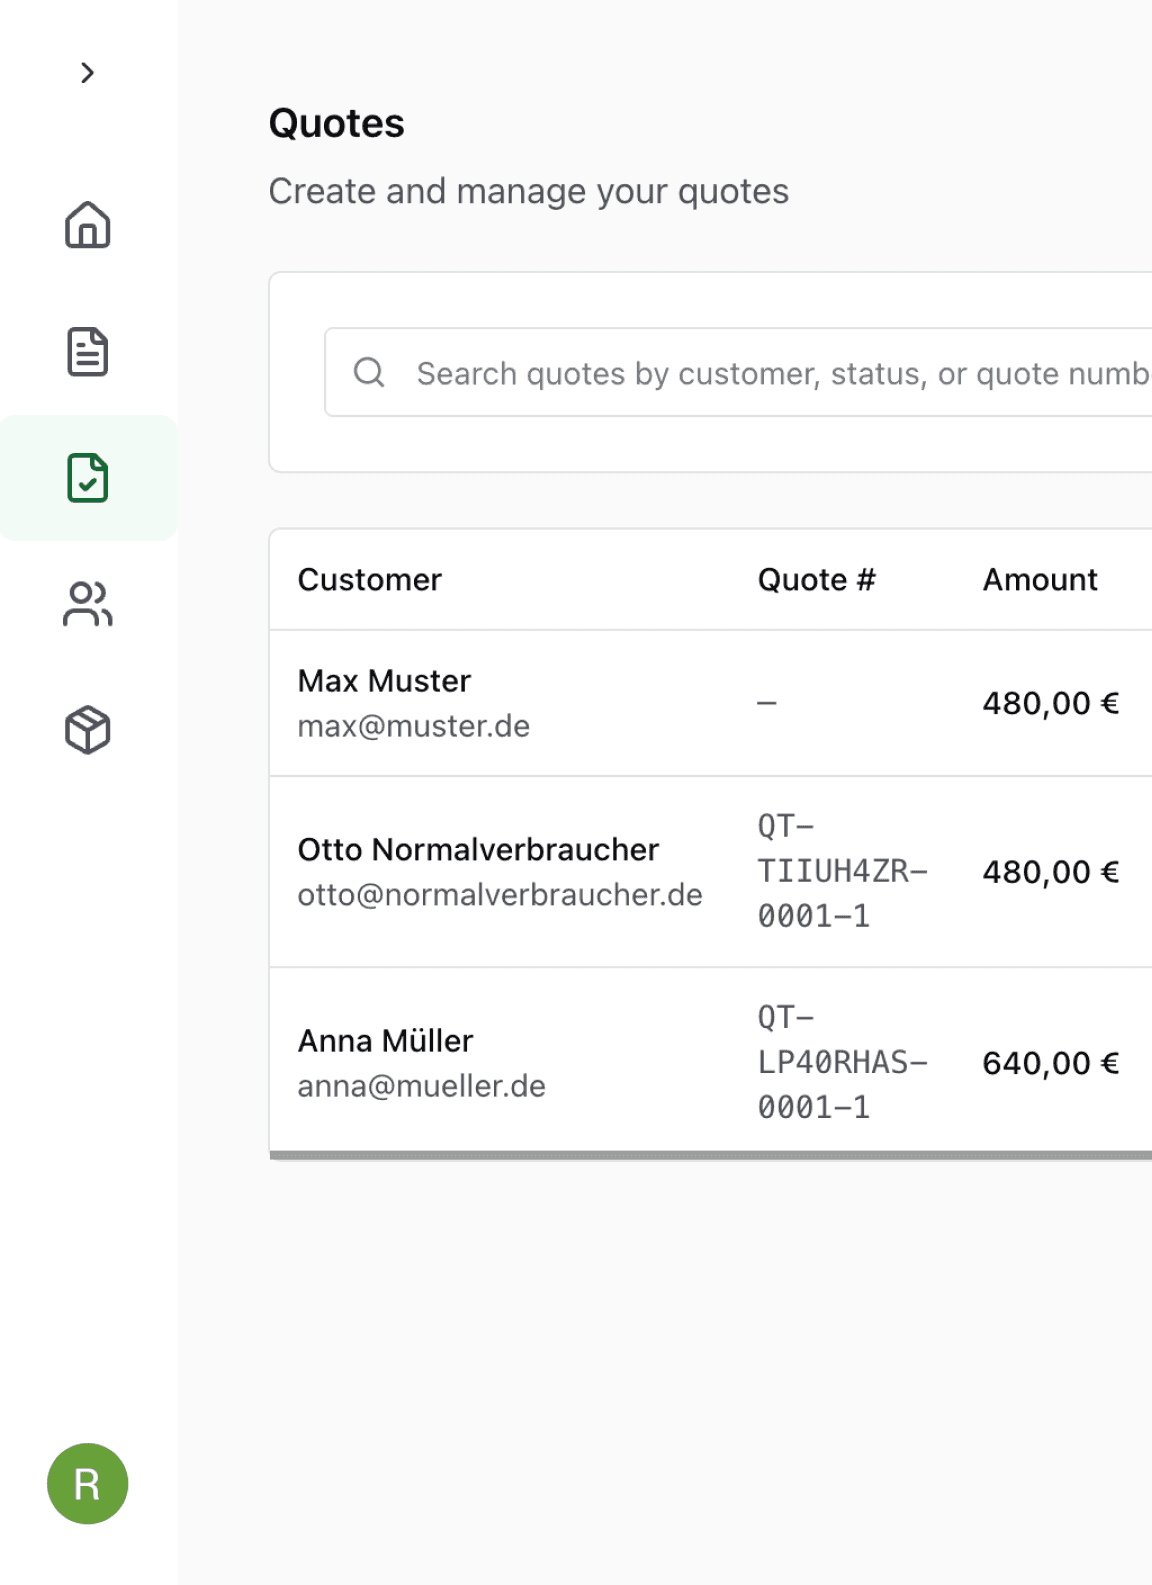The image size is (1152, 1585).
Task: Click the subtitle Create and manage your quotes
Action: [529, 191]
